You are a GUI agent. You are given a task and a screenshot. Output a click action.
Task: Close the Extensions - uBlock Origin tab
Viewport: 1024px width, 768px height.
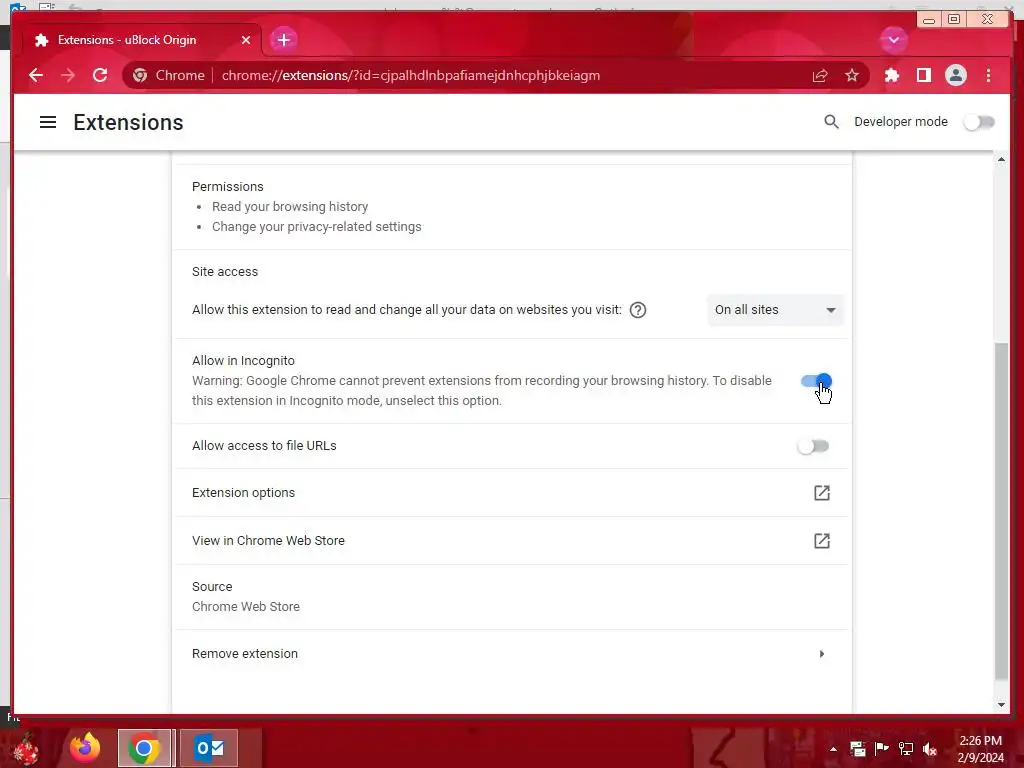246,40
